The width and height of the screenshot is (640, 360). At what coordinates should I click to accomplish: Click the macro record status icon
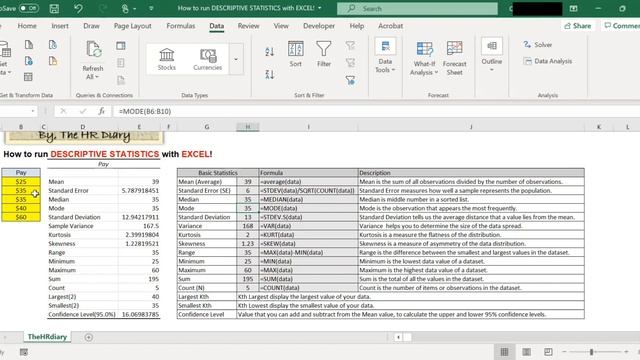(x=24, y=352)
